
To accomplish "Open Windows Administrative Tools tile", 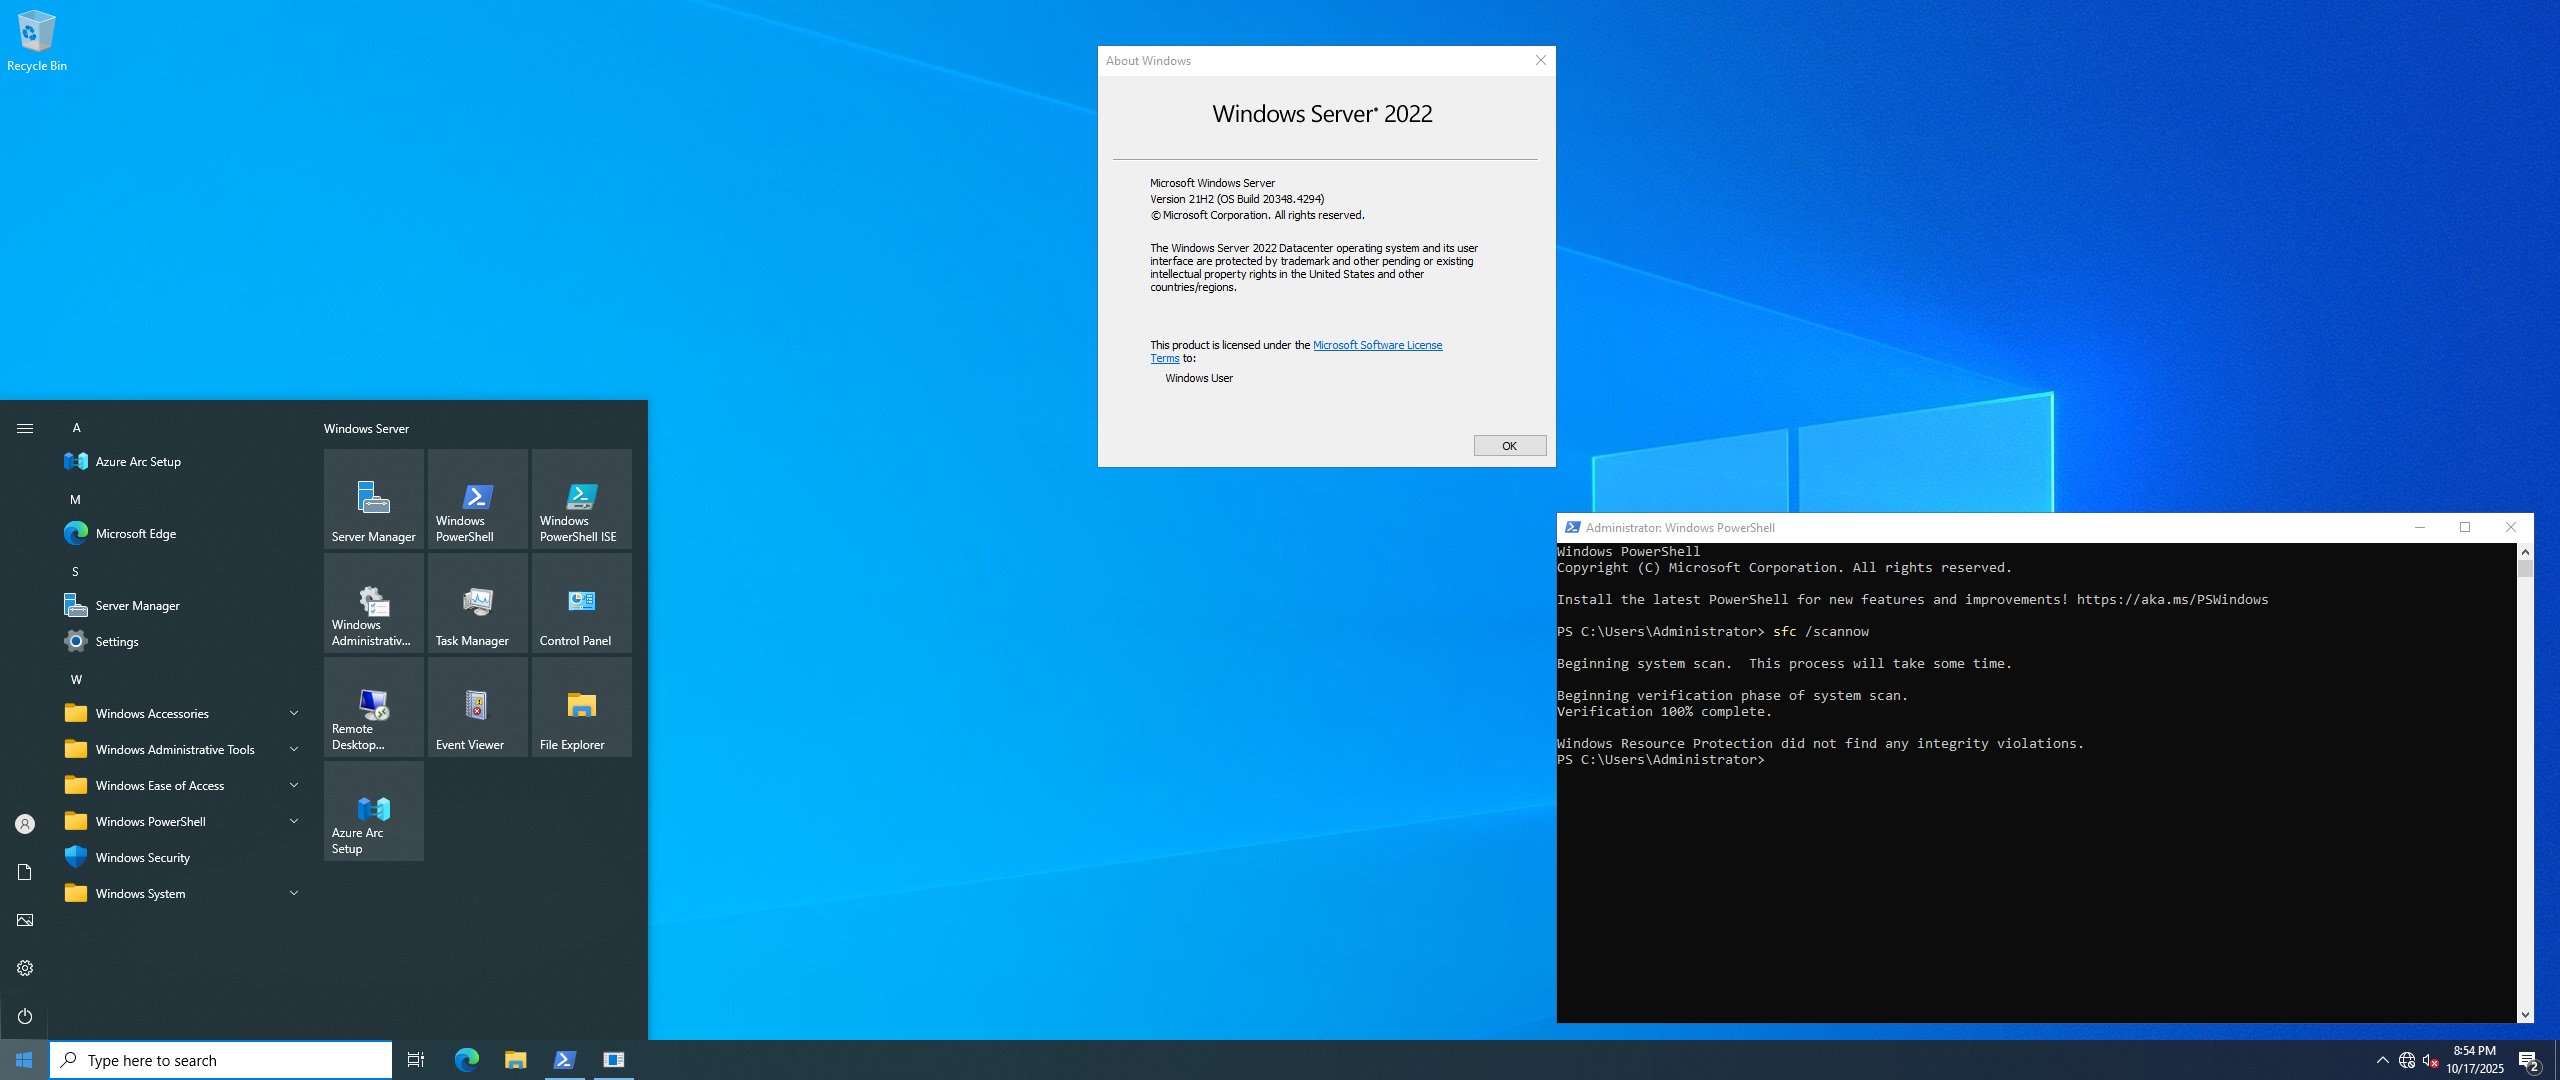I will click(x=373, y=603).
